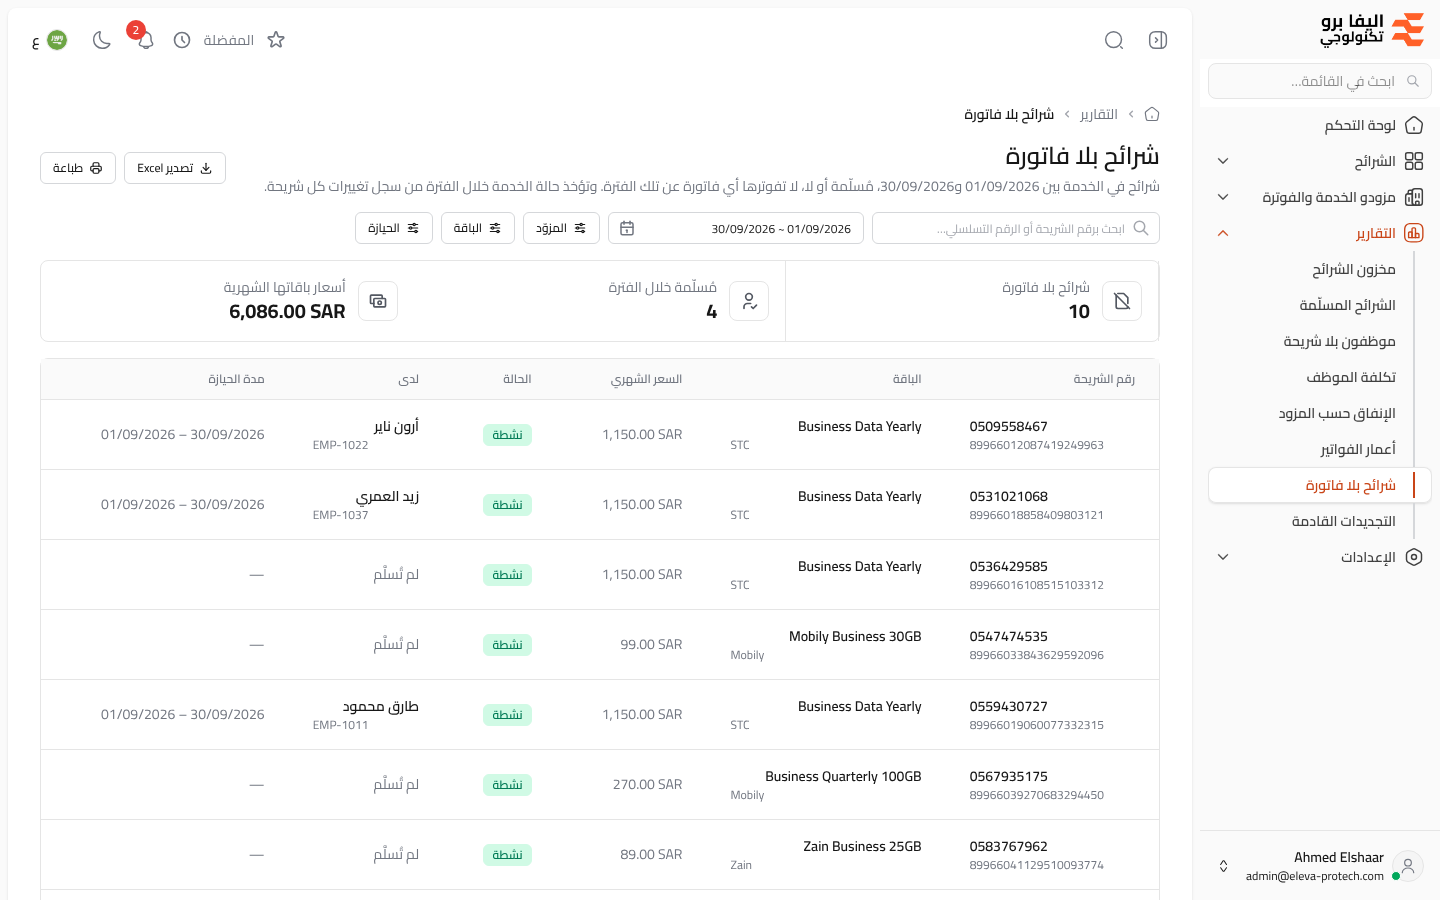Image resolution: width=1440 pixels, height=900 pixels.
Task: Click SIM number 0509558467
Action: tap(1009, 426)
